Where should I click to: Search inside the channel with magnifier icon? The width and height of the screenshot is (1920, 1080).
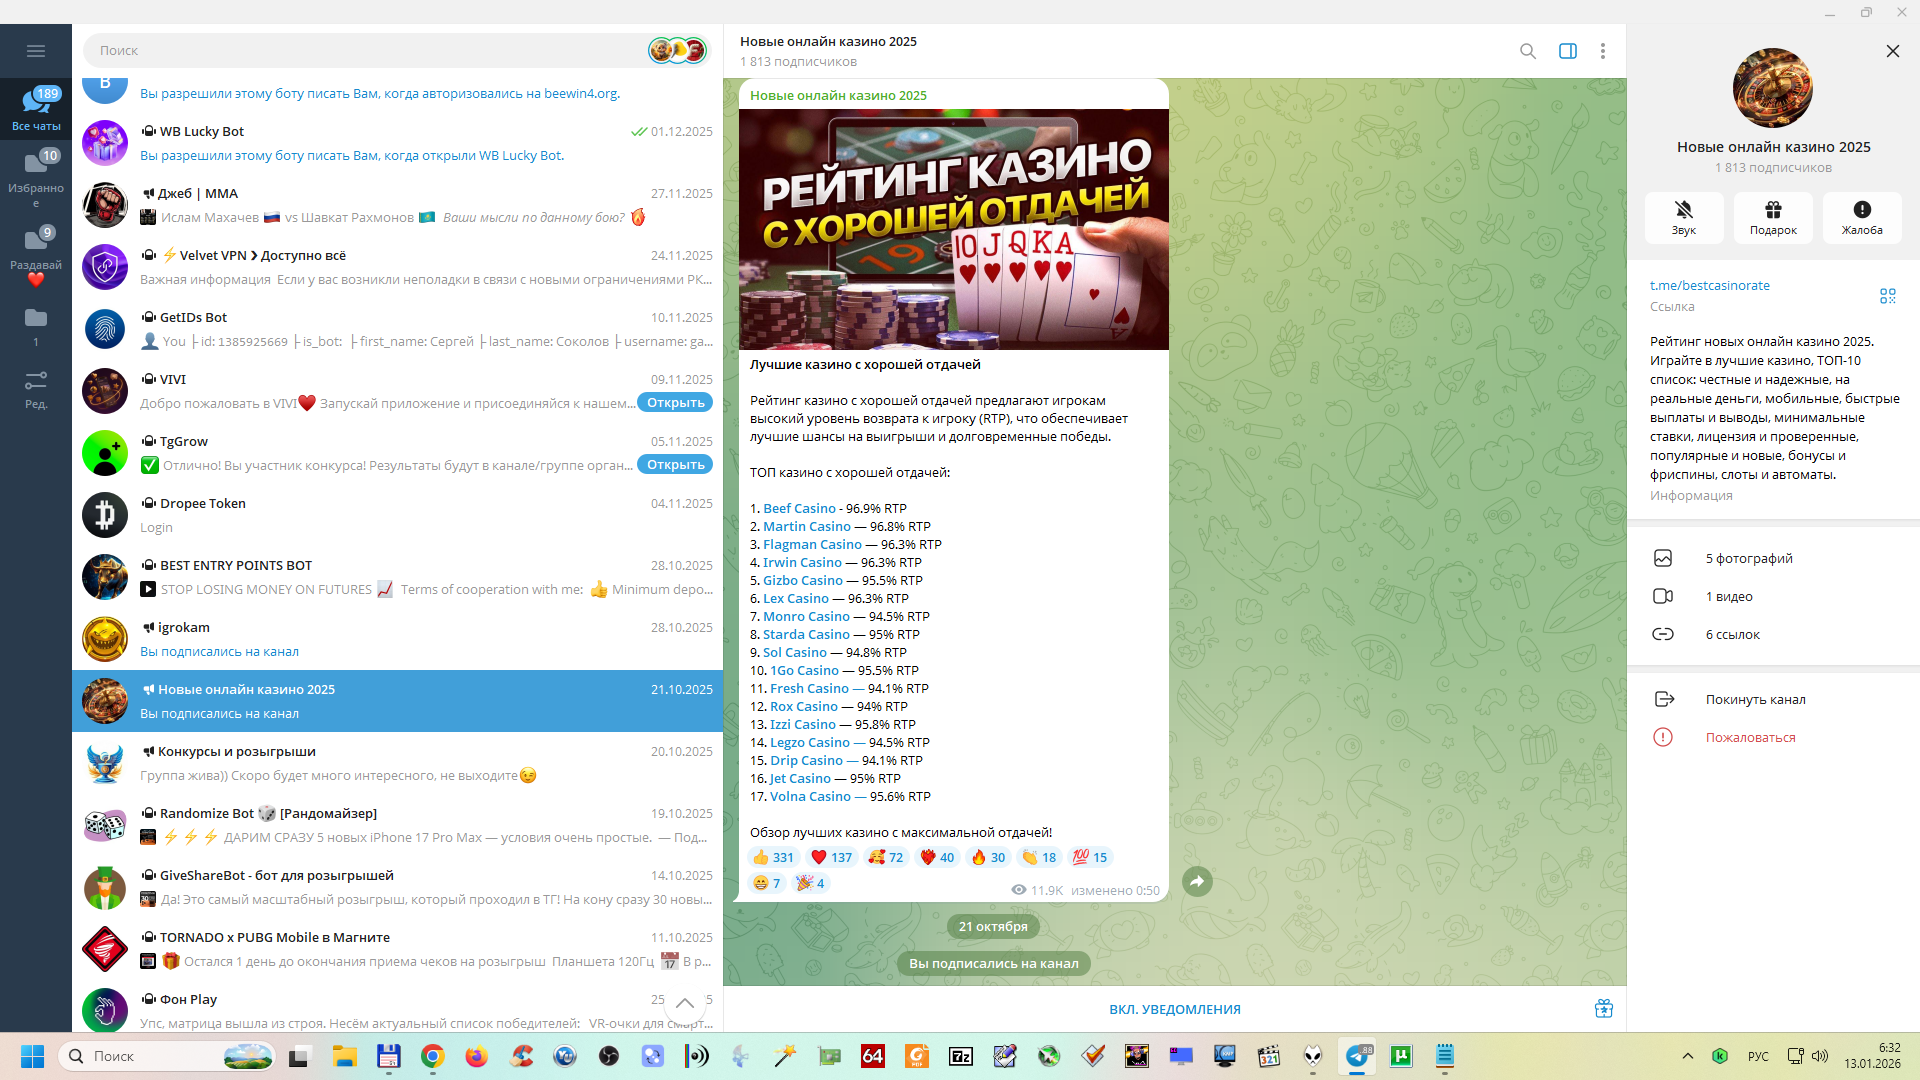click(x=1527, y=51)
